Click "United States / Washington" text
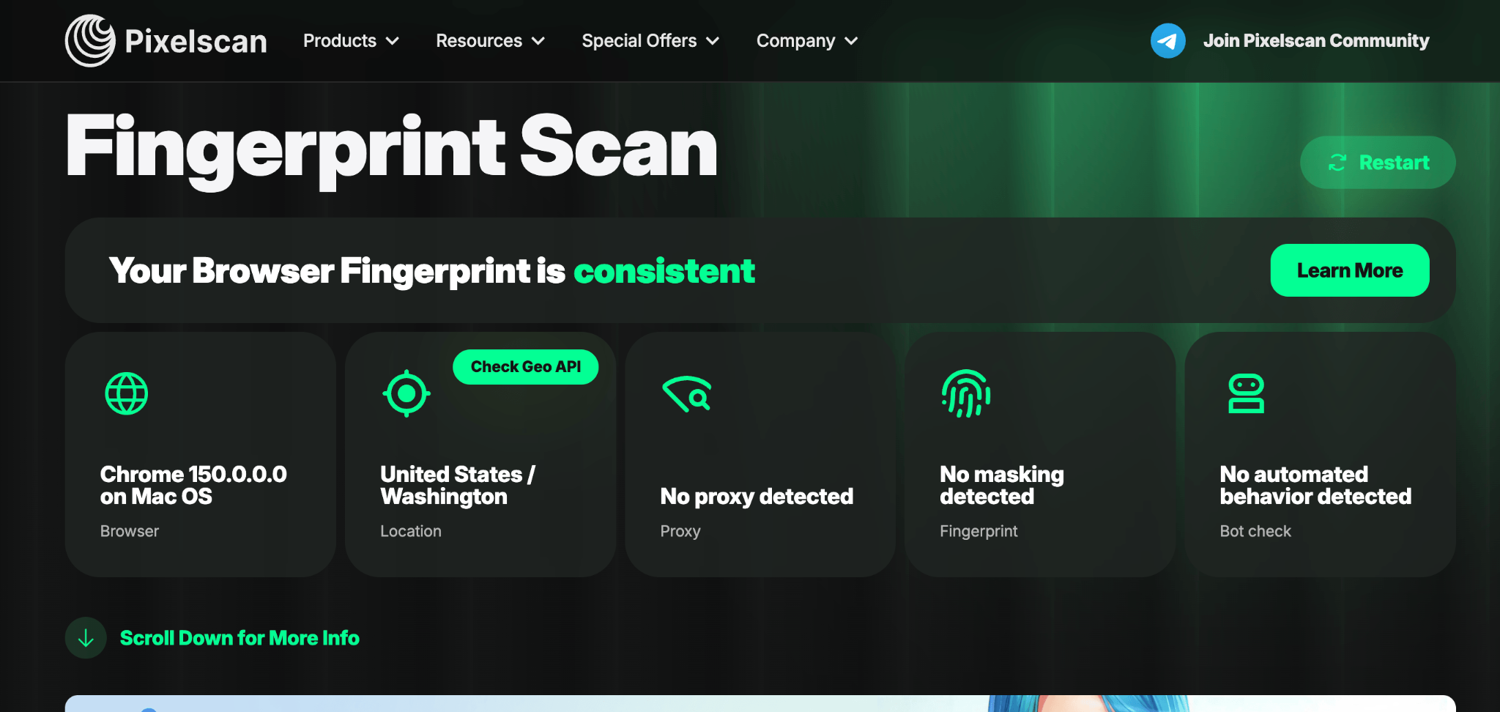1500x712 pixels. pyautogui.click(x=457, y=485)
